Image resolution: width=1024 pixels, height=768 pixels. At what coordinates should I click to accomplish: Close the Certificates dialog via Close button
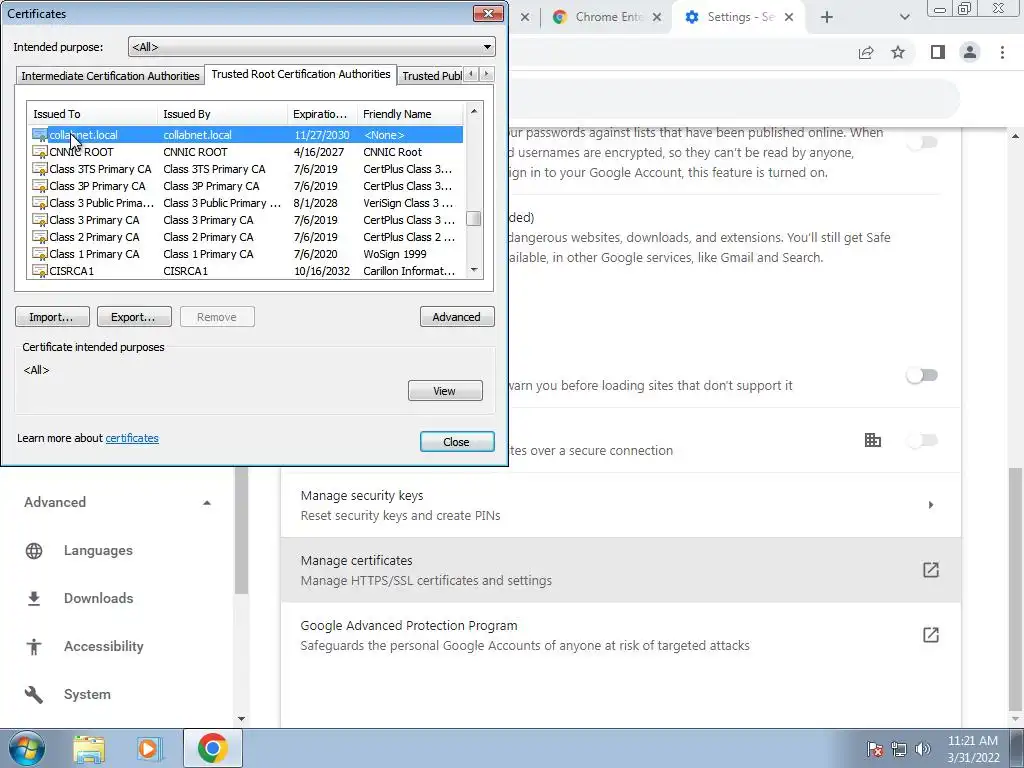(x=457, y=441)
